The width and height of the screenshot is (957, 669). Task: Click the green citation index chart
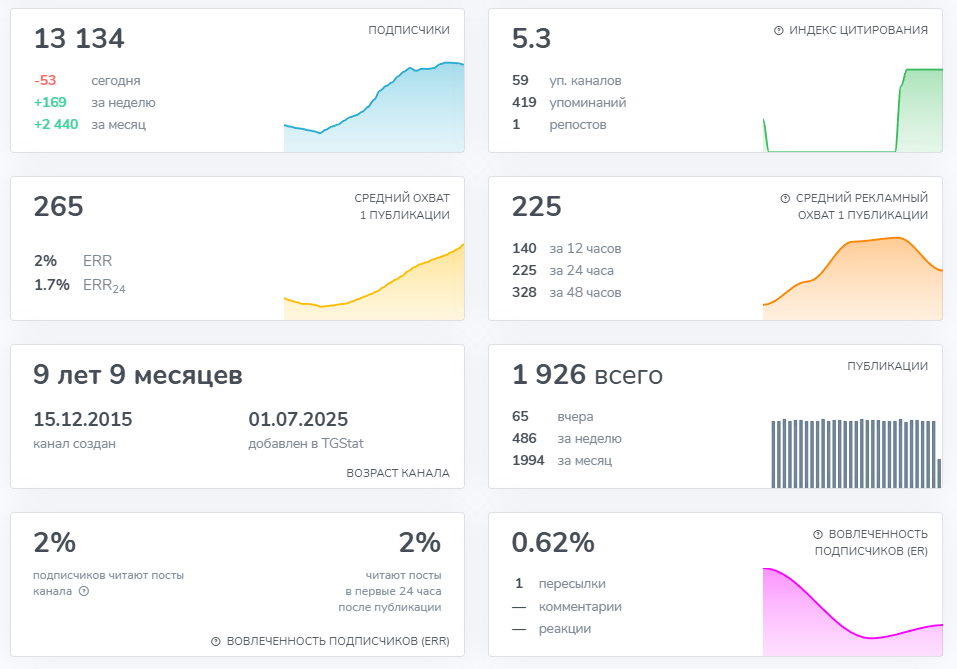click(x=853, y=110)
